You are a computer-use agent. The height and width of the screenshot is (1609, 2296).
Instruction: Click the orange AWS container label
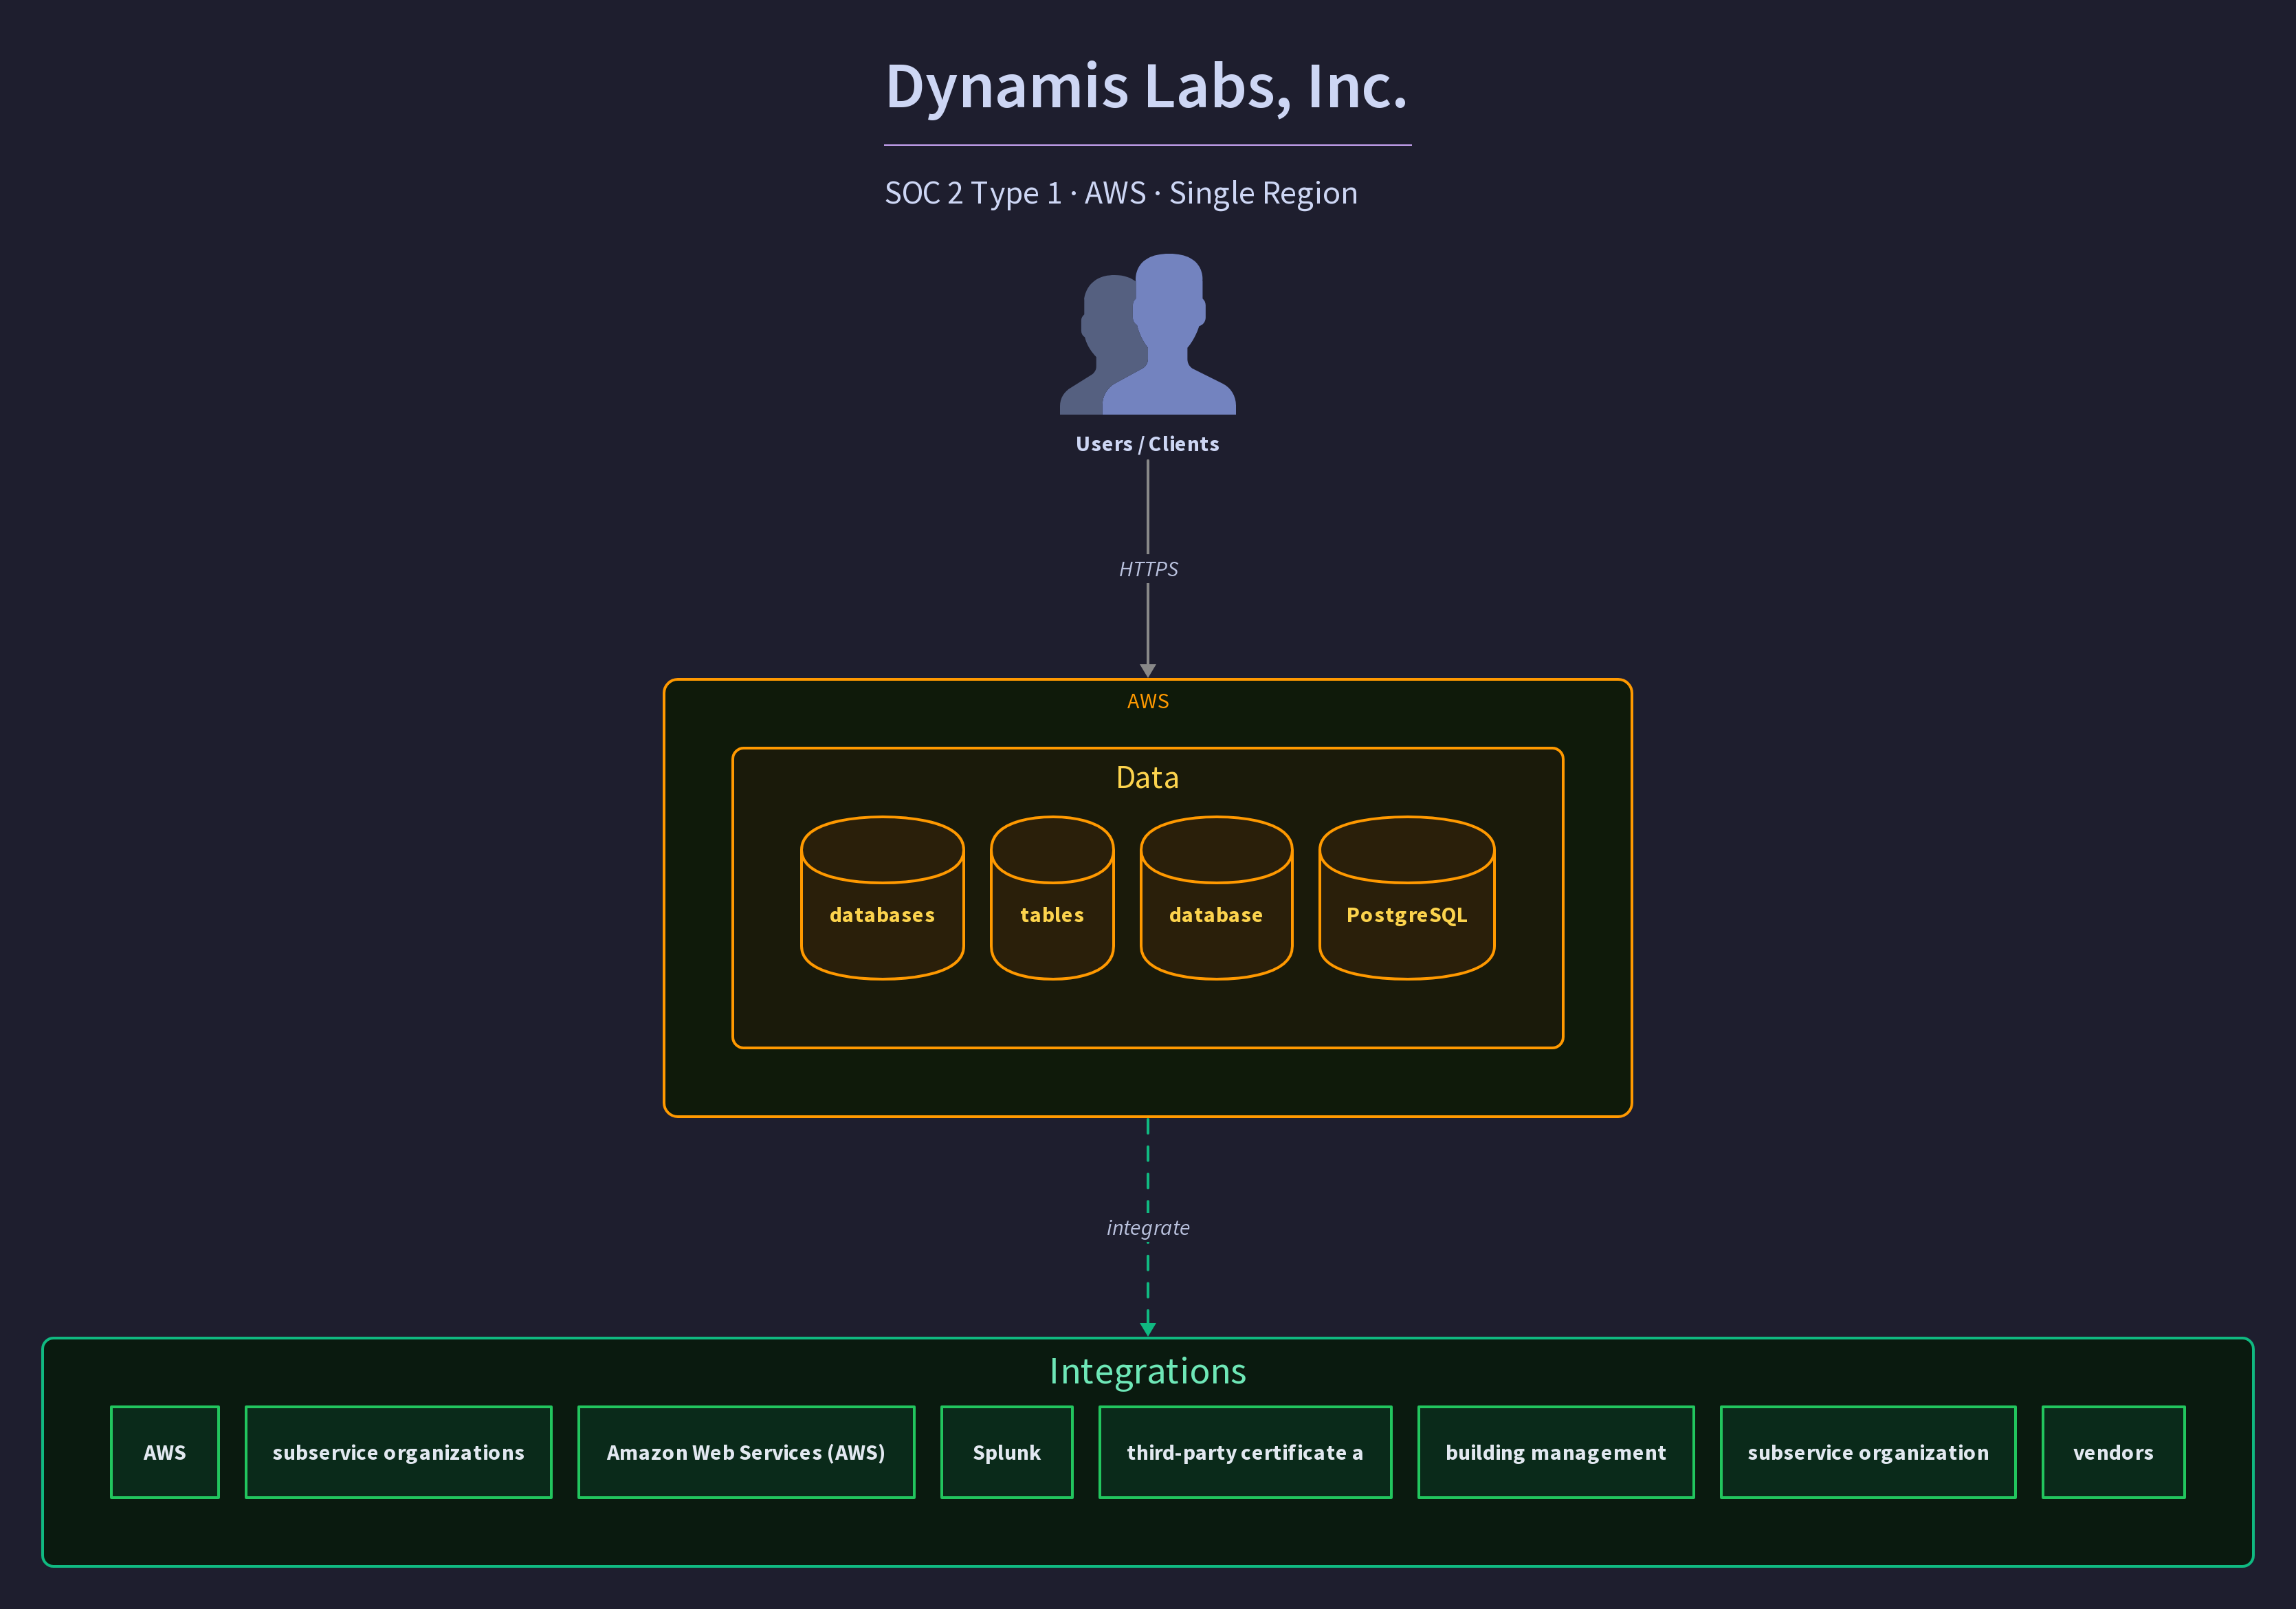coord(1148,701)
